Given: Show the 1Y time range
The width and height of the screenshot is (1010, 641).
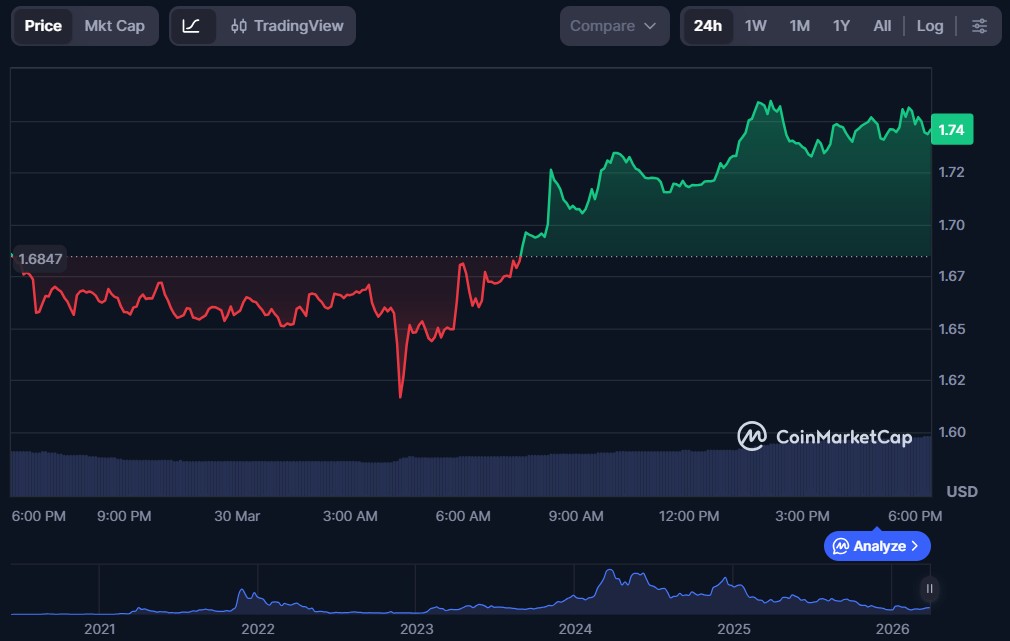Looking at the screenshot, I should tap(841, 26).
